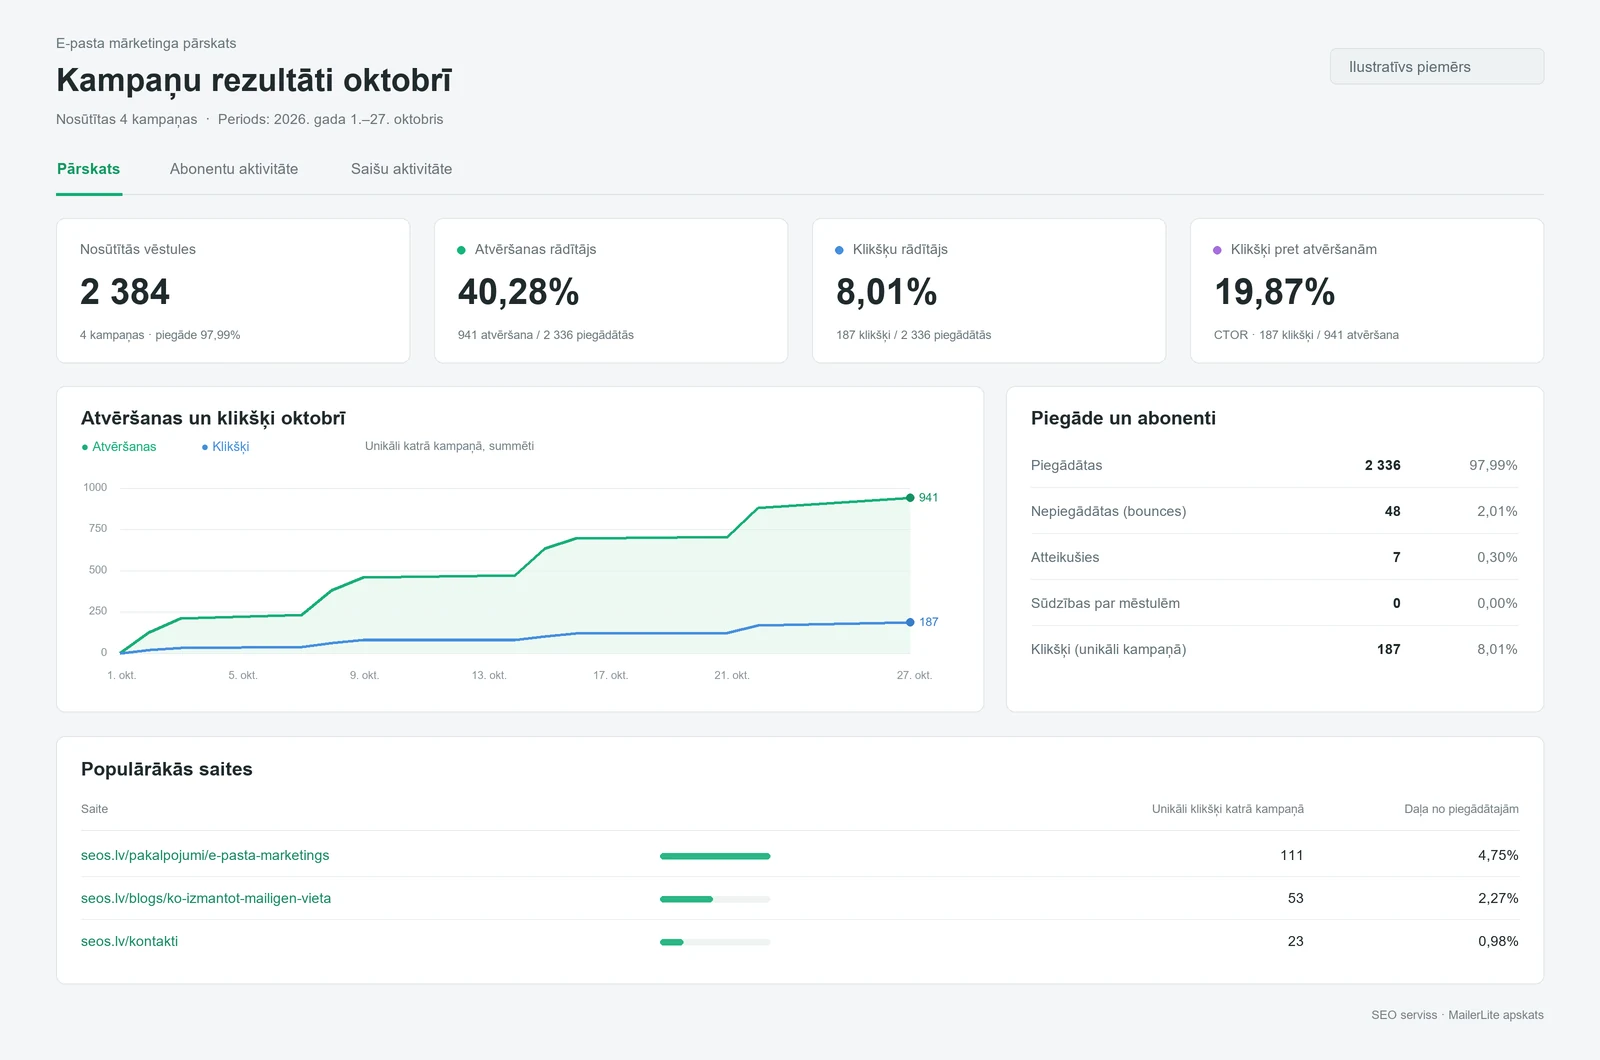Click the 27. okt. axis label

(x=914, y=675)
